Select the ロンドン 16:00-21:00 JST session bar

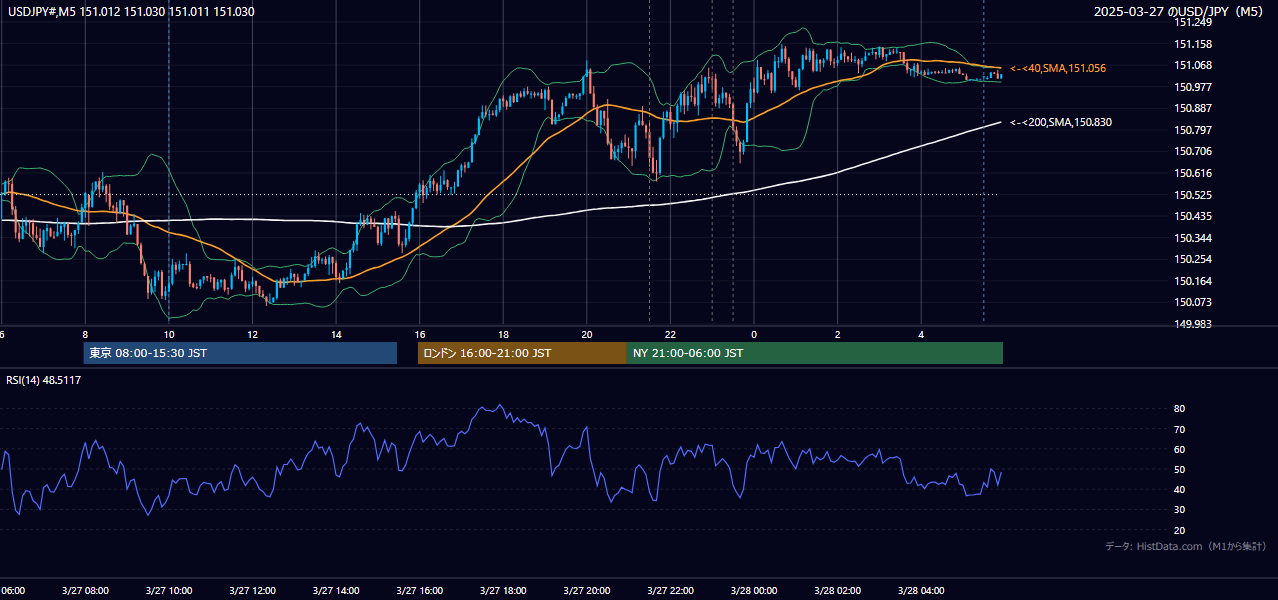522,353
